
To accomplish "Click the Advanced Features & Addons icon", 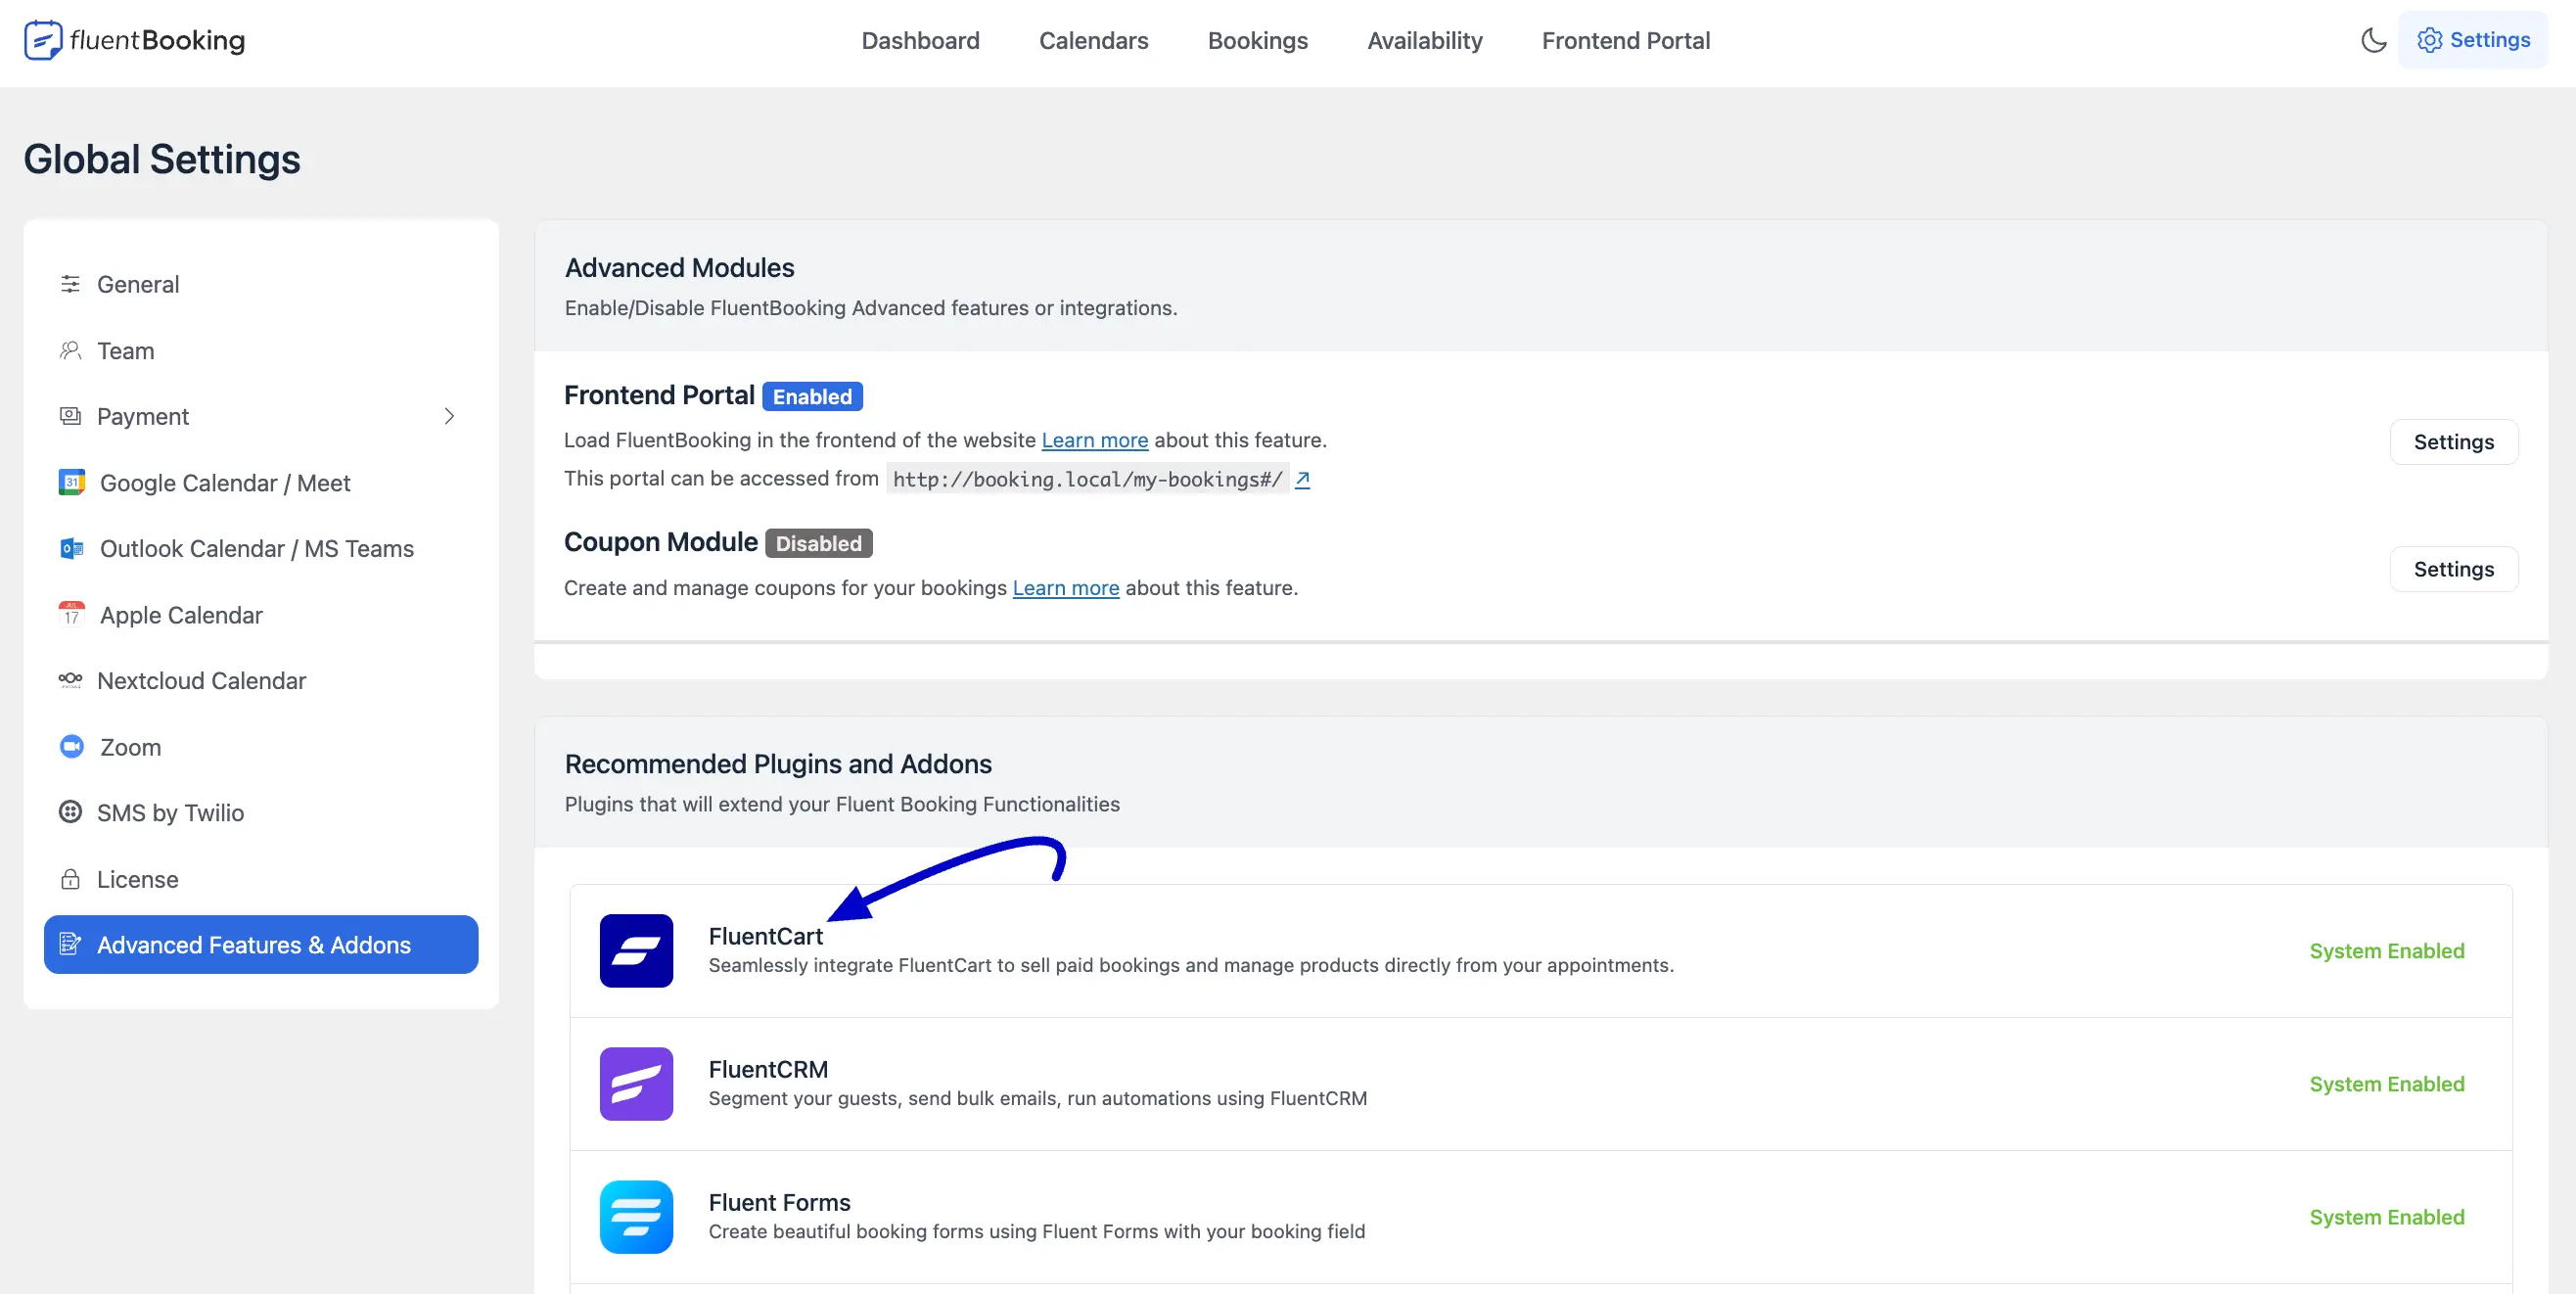I will point(70,944).
